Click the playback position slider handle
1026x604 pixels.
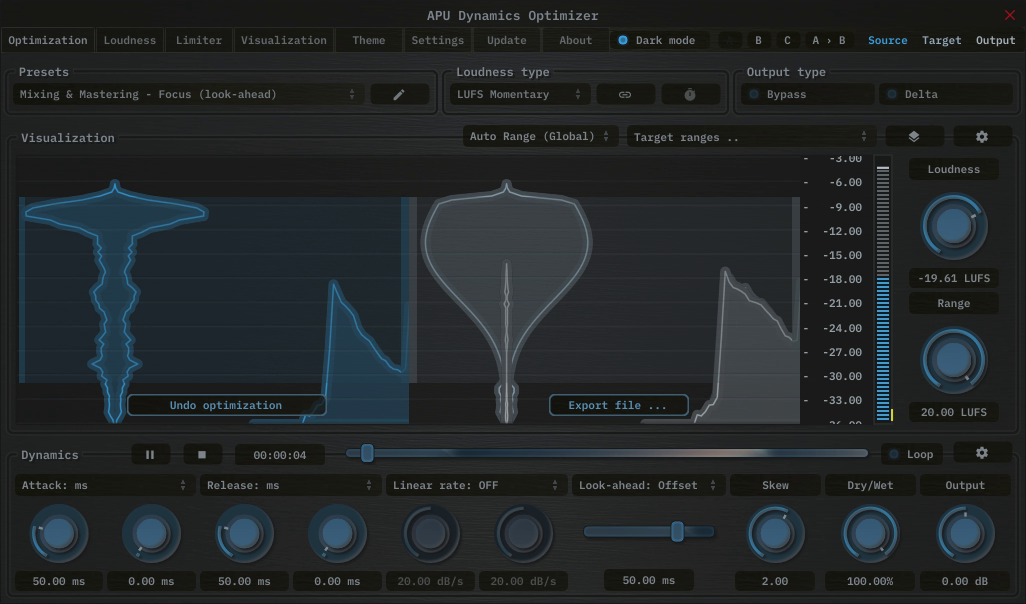point(367,453)
